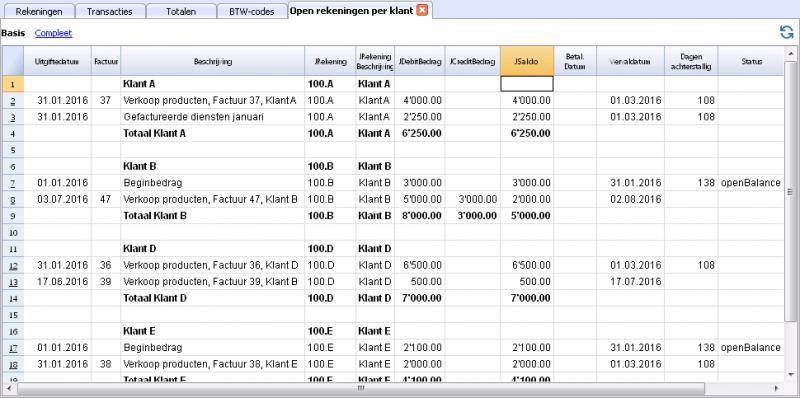800x398 pixels.
Task: Open row number 18 link
Action: click(x=13, y=364)
